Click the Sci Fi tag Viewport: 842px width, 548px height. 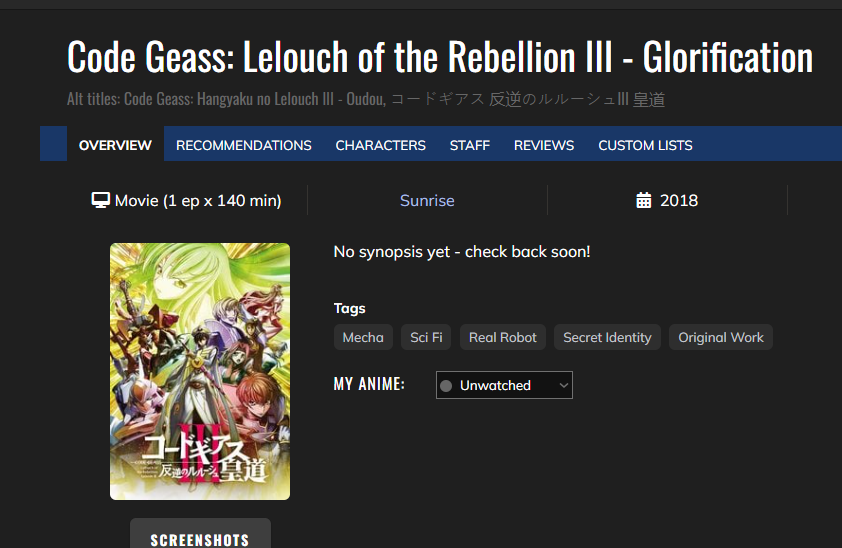point(426,338)
